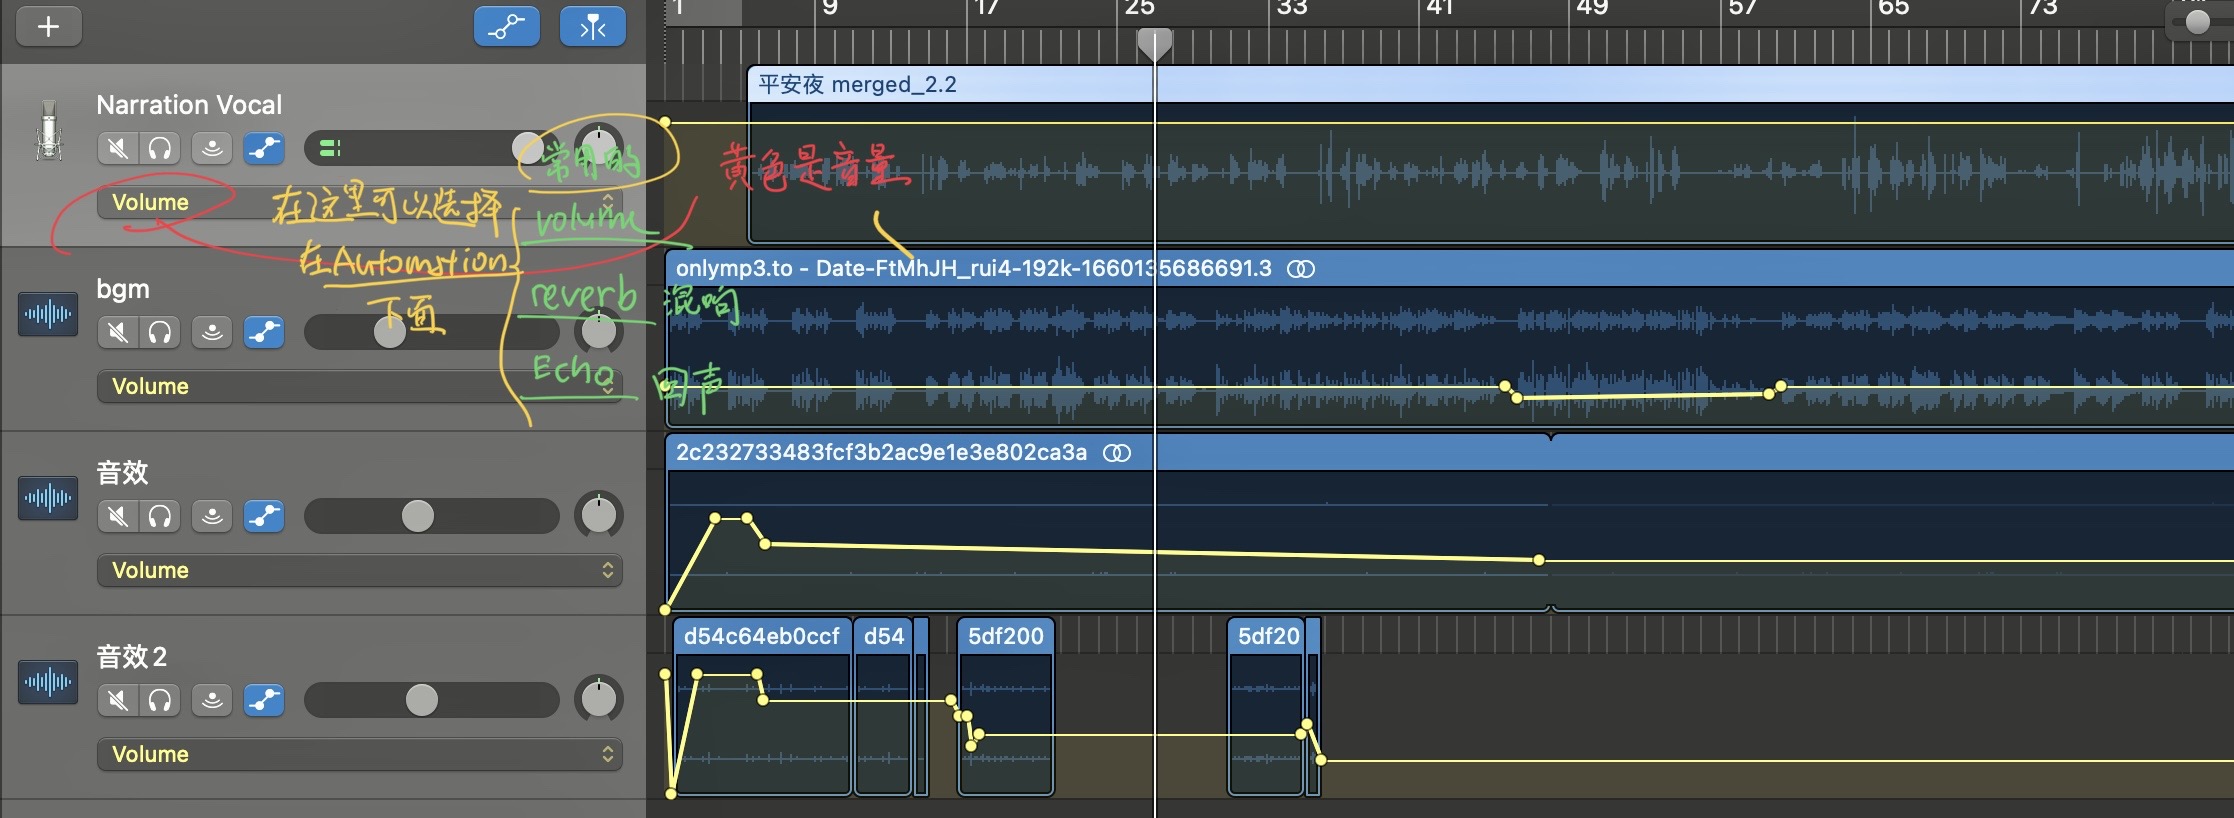2234x818 pixels.
Task: Toggle the show automation button in header
Action: tap(506, 27)
